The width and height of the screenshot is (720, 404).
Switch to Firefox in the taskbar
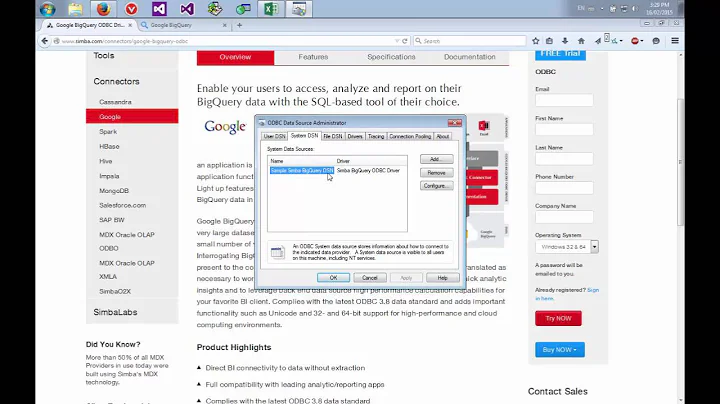tap(103, 9)
